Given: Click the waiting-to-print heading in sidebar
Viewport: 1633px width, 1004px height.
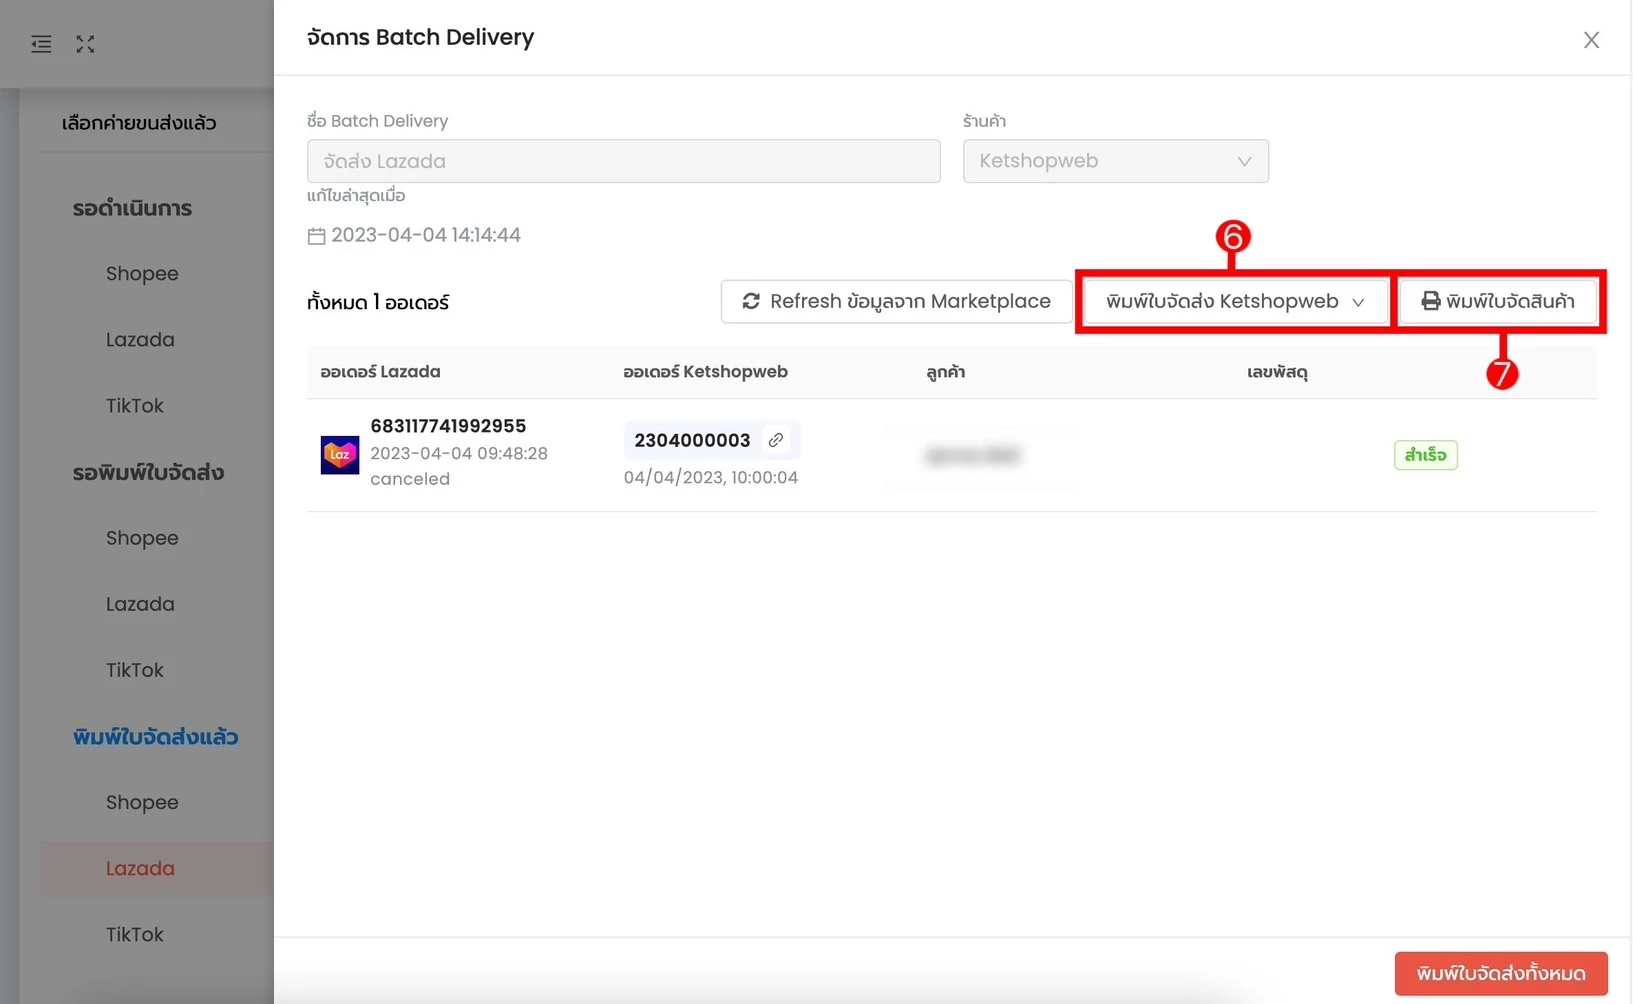Looking at the screenshot, I should (148, 472).
